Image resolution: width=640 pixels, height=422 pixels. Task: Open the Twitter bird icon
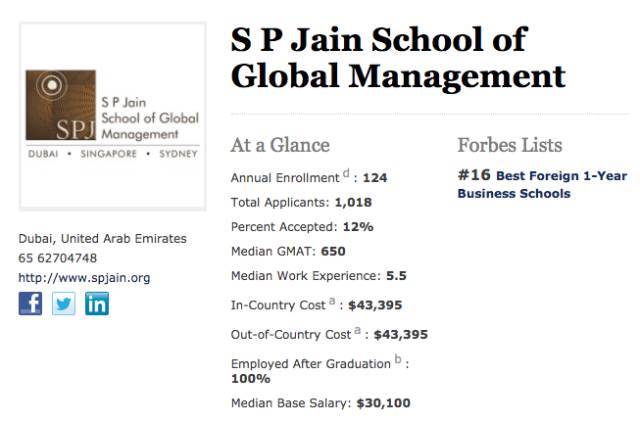coord(64,303)
